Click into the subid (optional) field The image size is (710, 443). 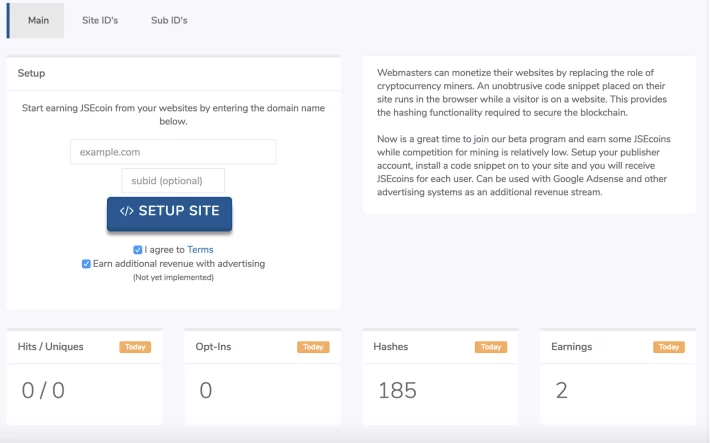pyautogui.click(x=173, y=181)
